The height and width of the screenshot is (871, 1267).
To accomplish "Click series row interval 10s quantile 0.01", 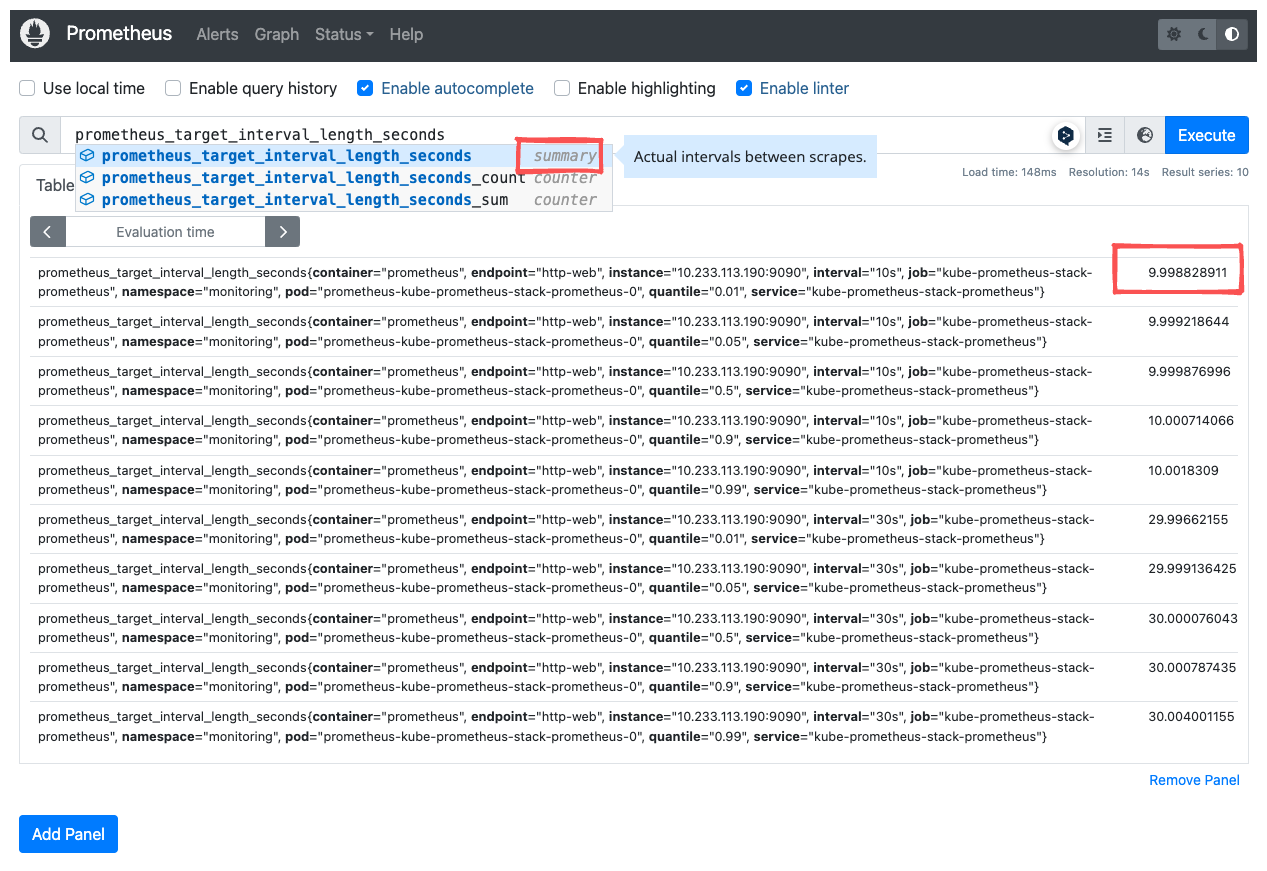I will point(634,282).
